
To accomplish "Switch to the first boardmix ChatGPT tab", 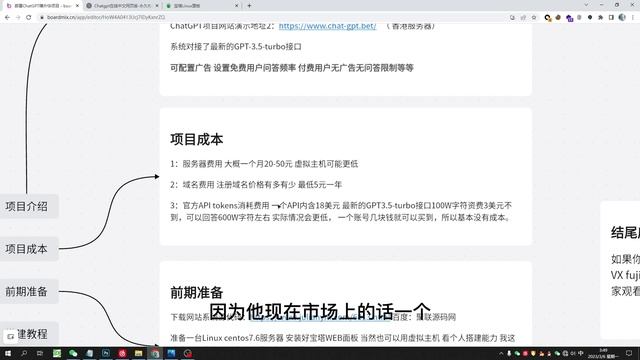I will point(41,6).
